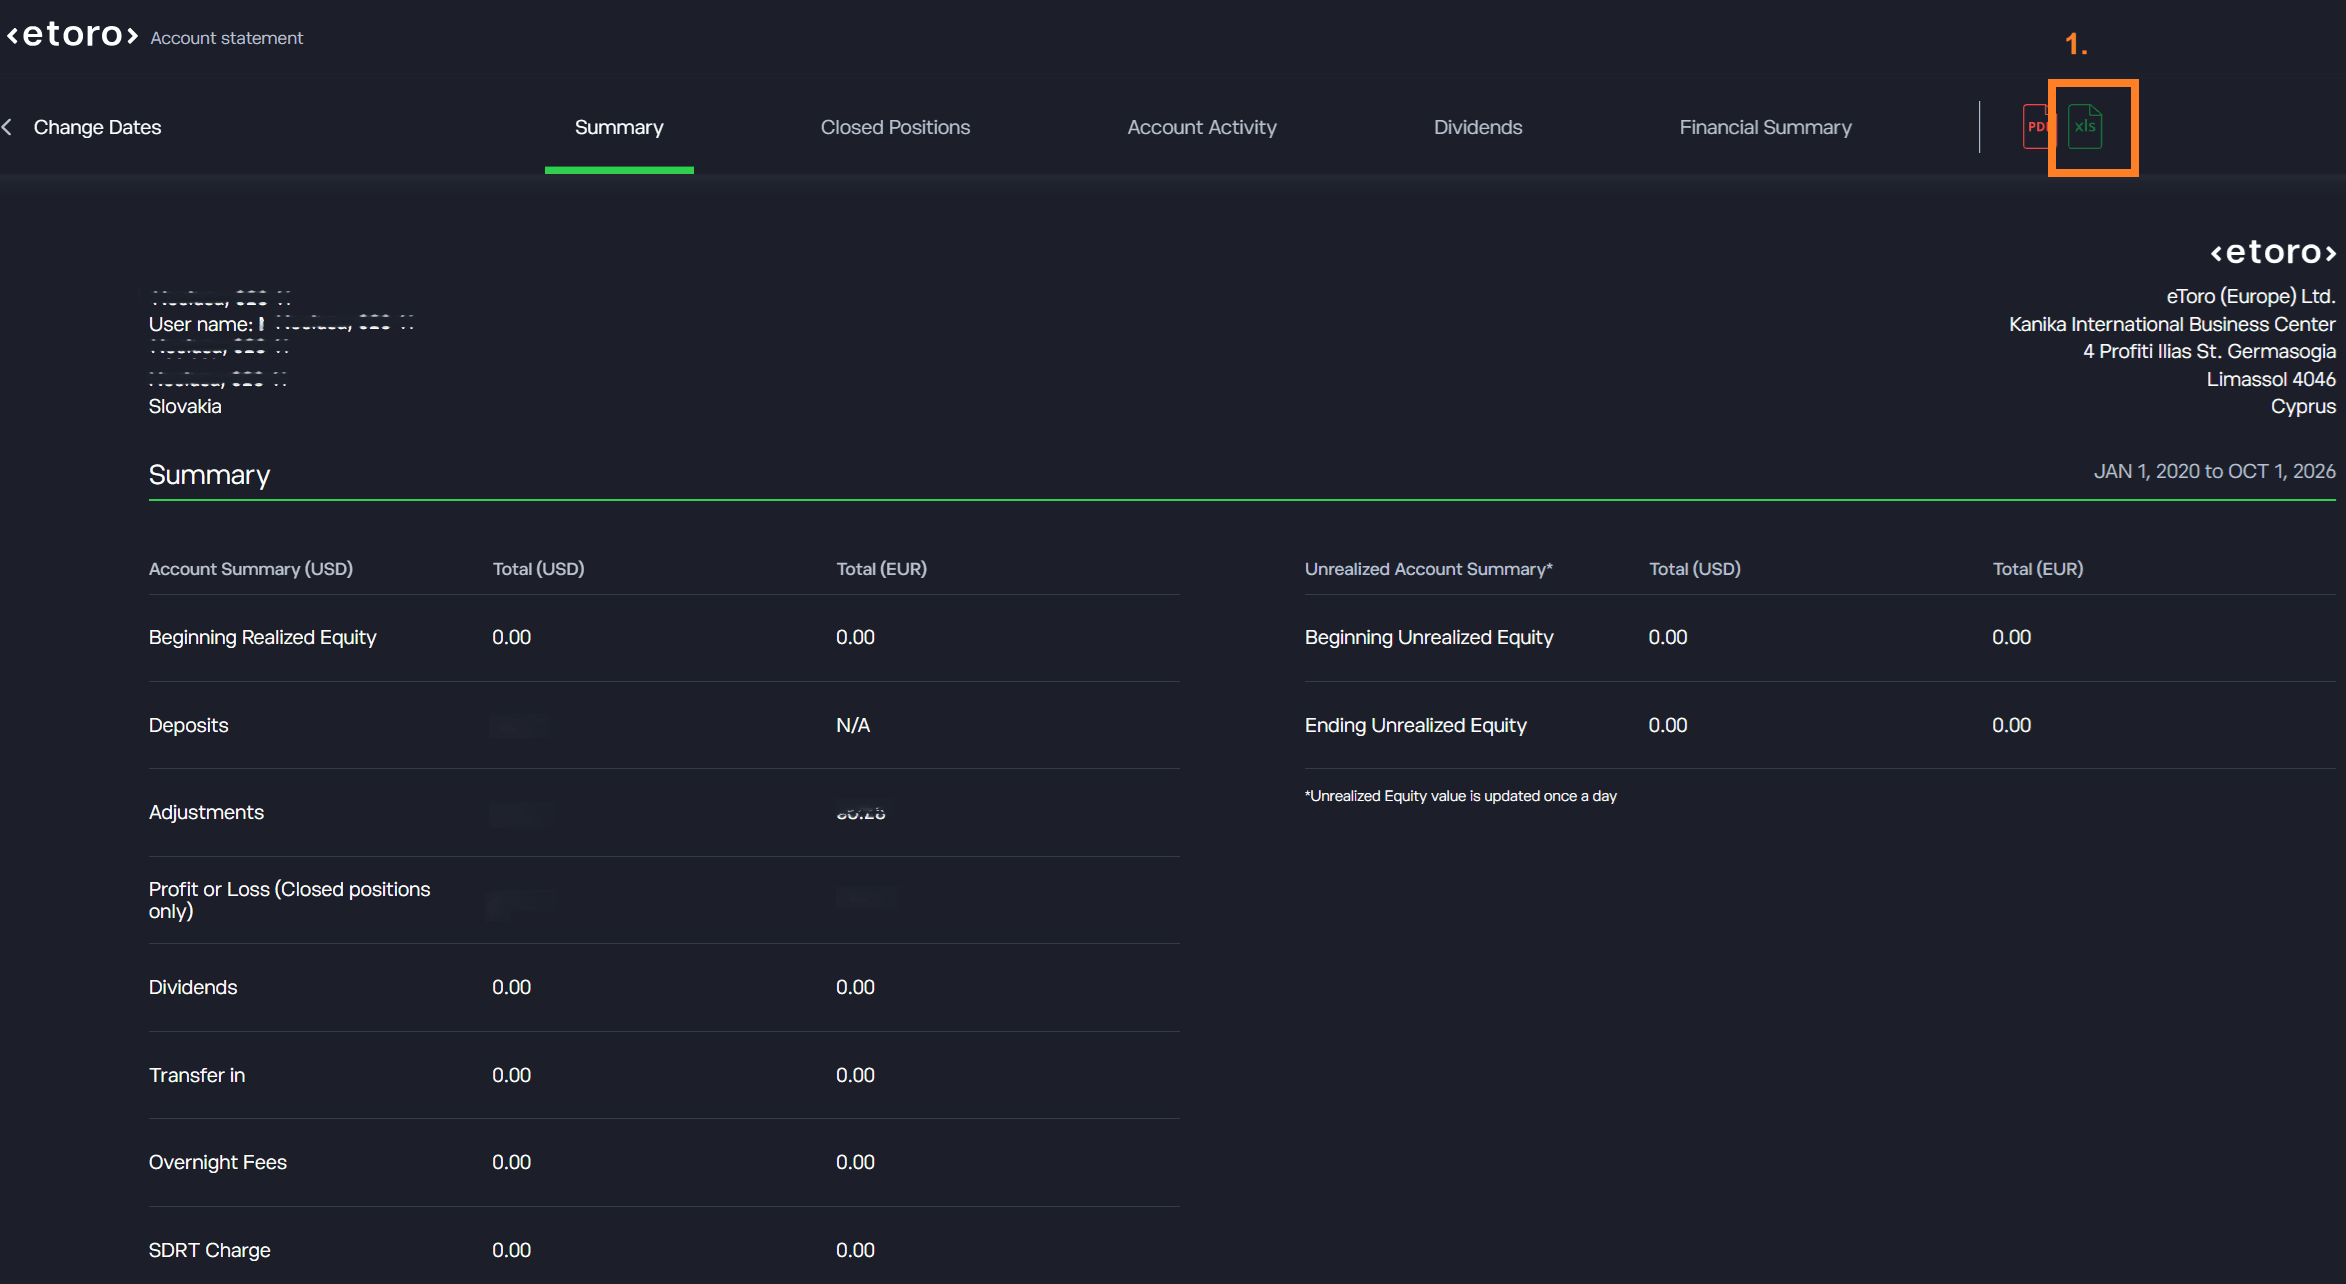Click Kanika International Business Center address line
Viewport: 2346px width, 1284px height.
tap(2172, 324)
